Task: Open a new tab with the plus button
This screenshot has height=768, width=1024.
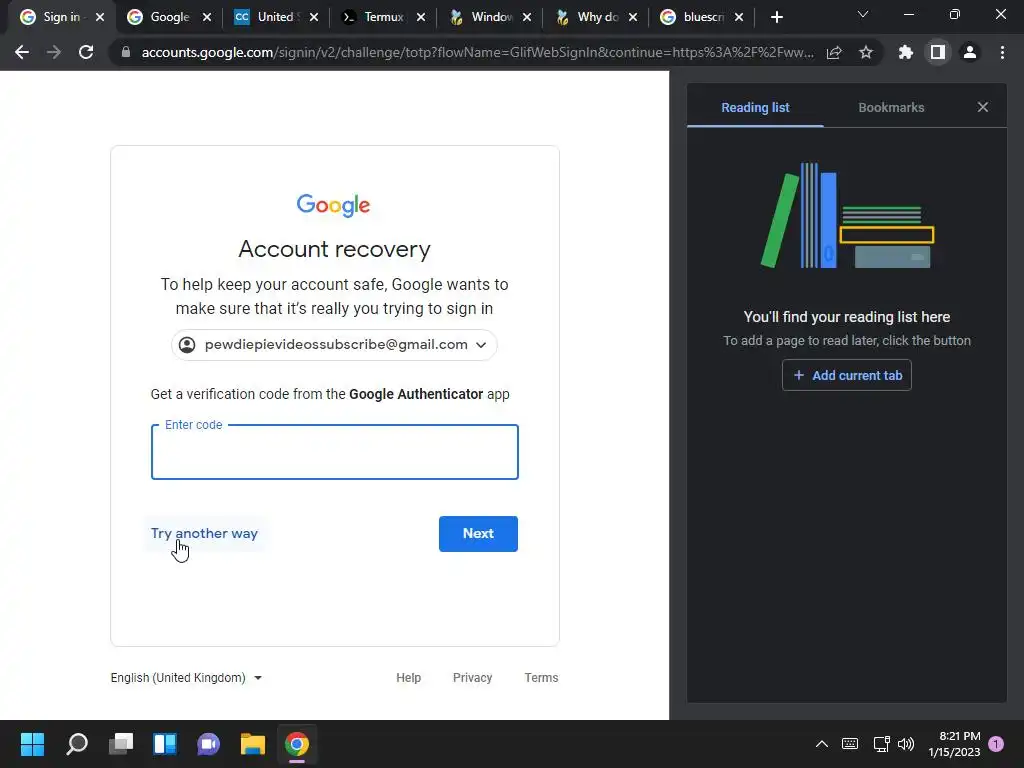Action: [x=776, y=17]
